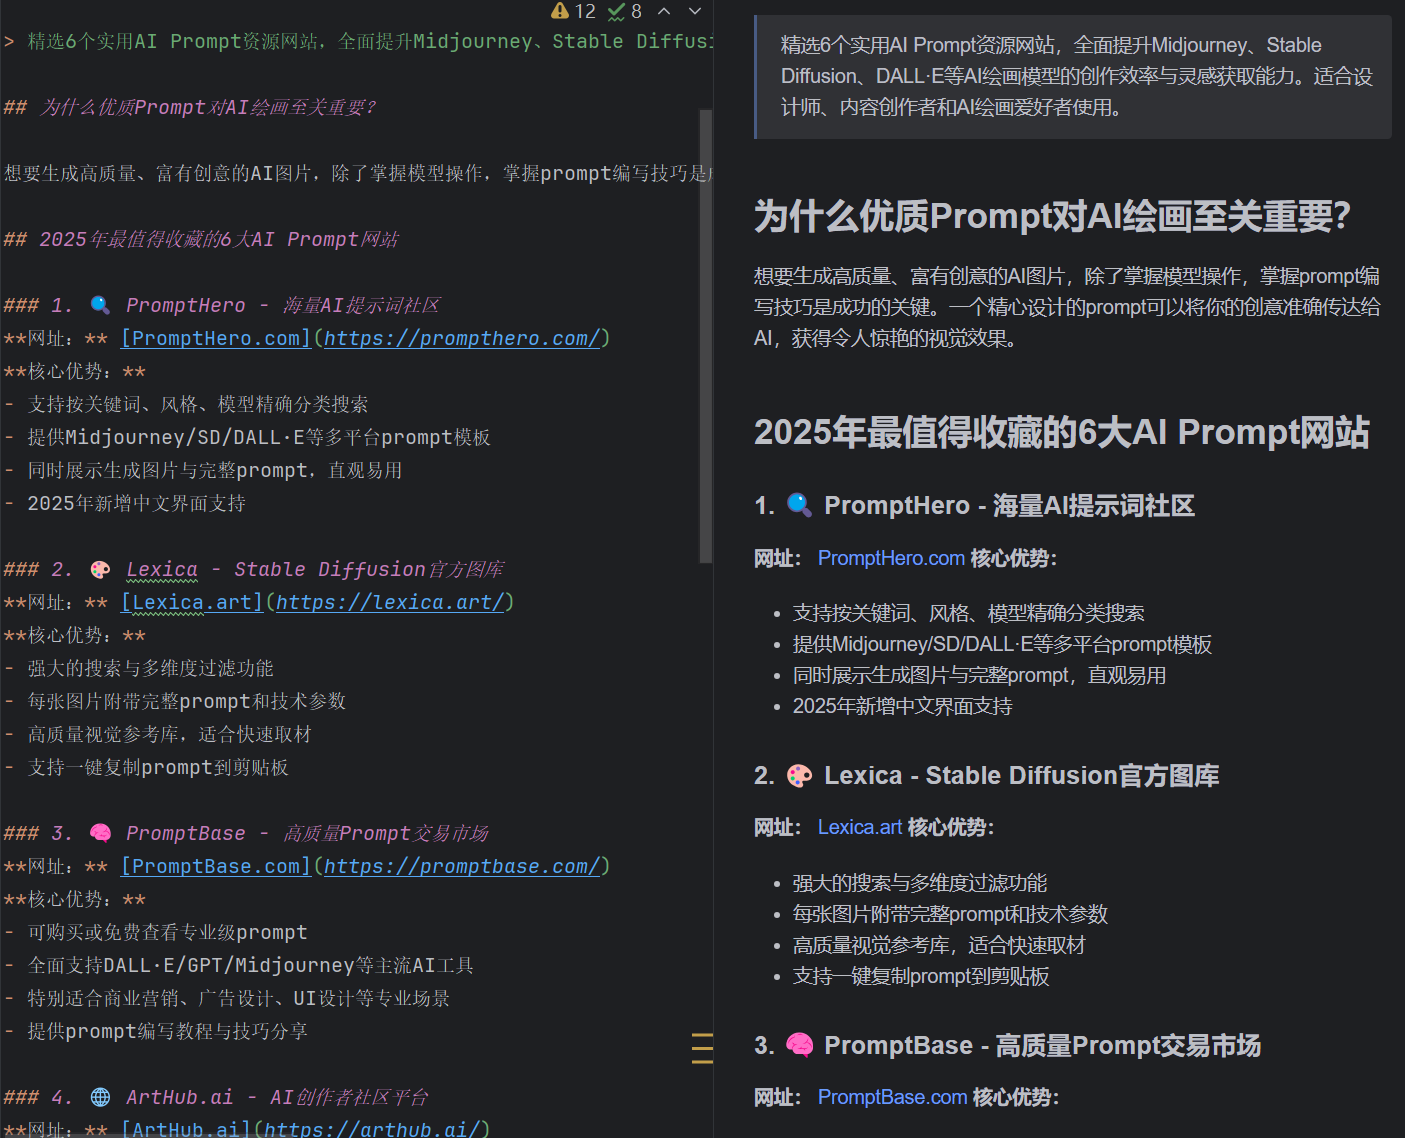This screenshot has height=1138, width=1405.
Task: Click magnifier emoji in preview PromptHero heading
Action: click(799, 505)
